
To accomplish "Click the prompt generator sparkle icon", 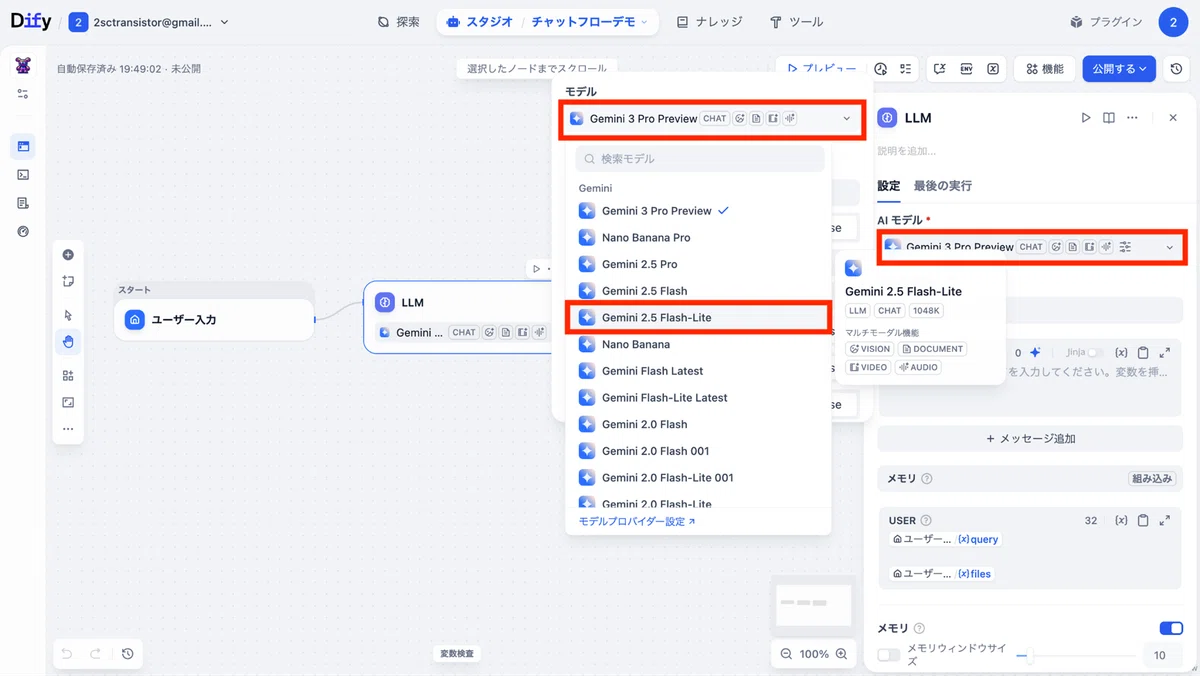I will [1036, 352].
